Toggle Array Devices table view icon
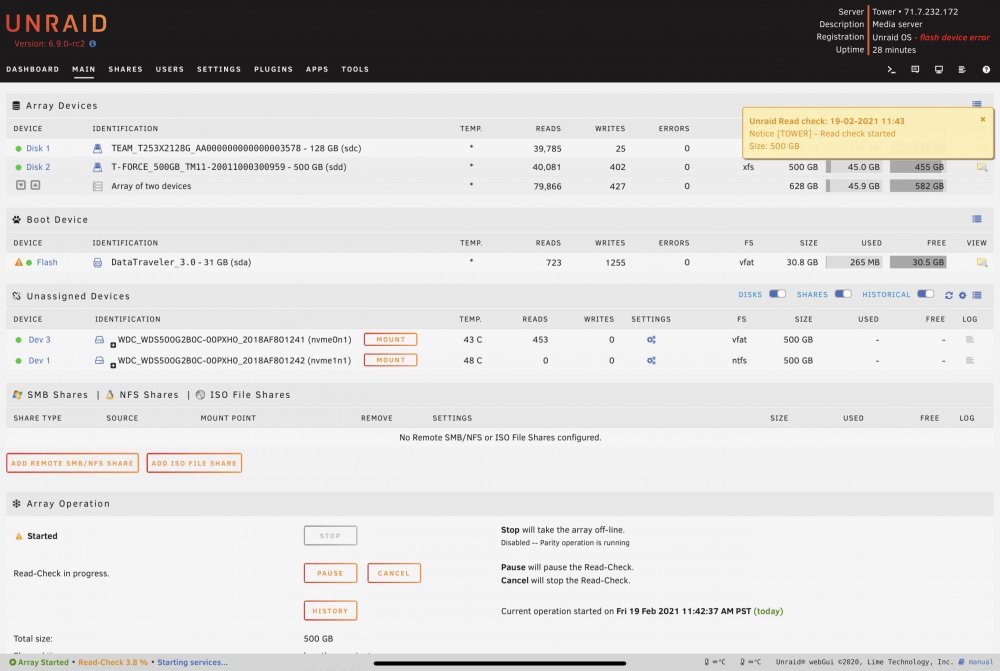 pos(976,104)
